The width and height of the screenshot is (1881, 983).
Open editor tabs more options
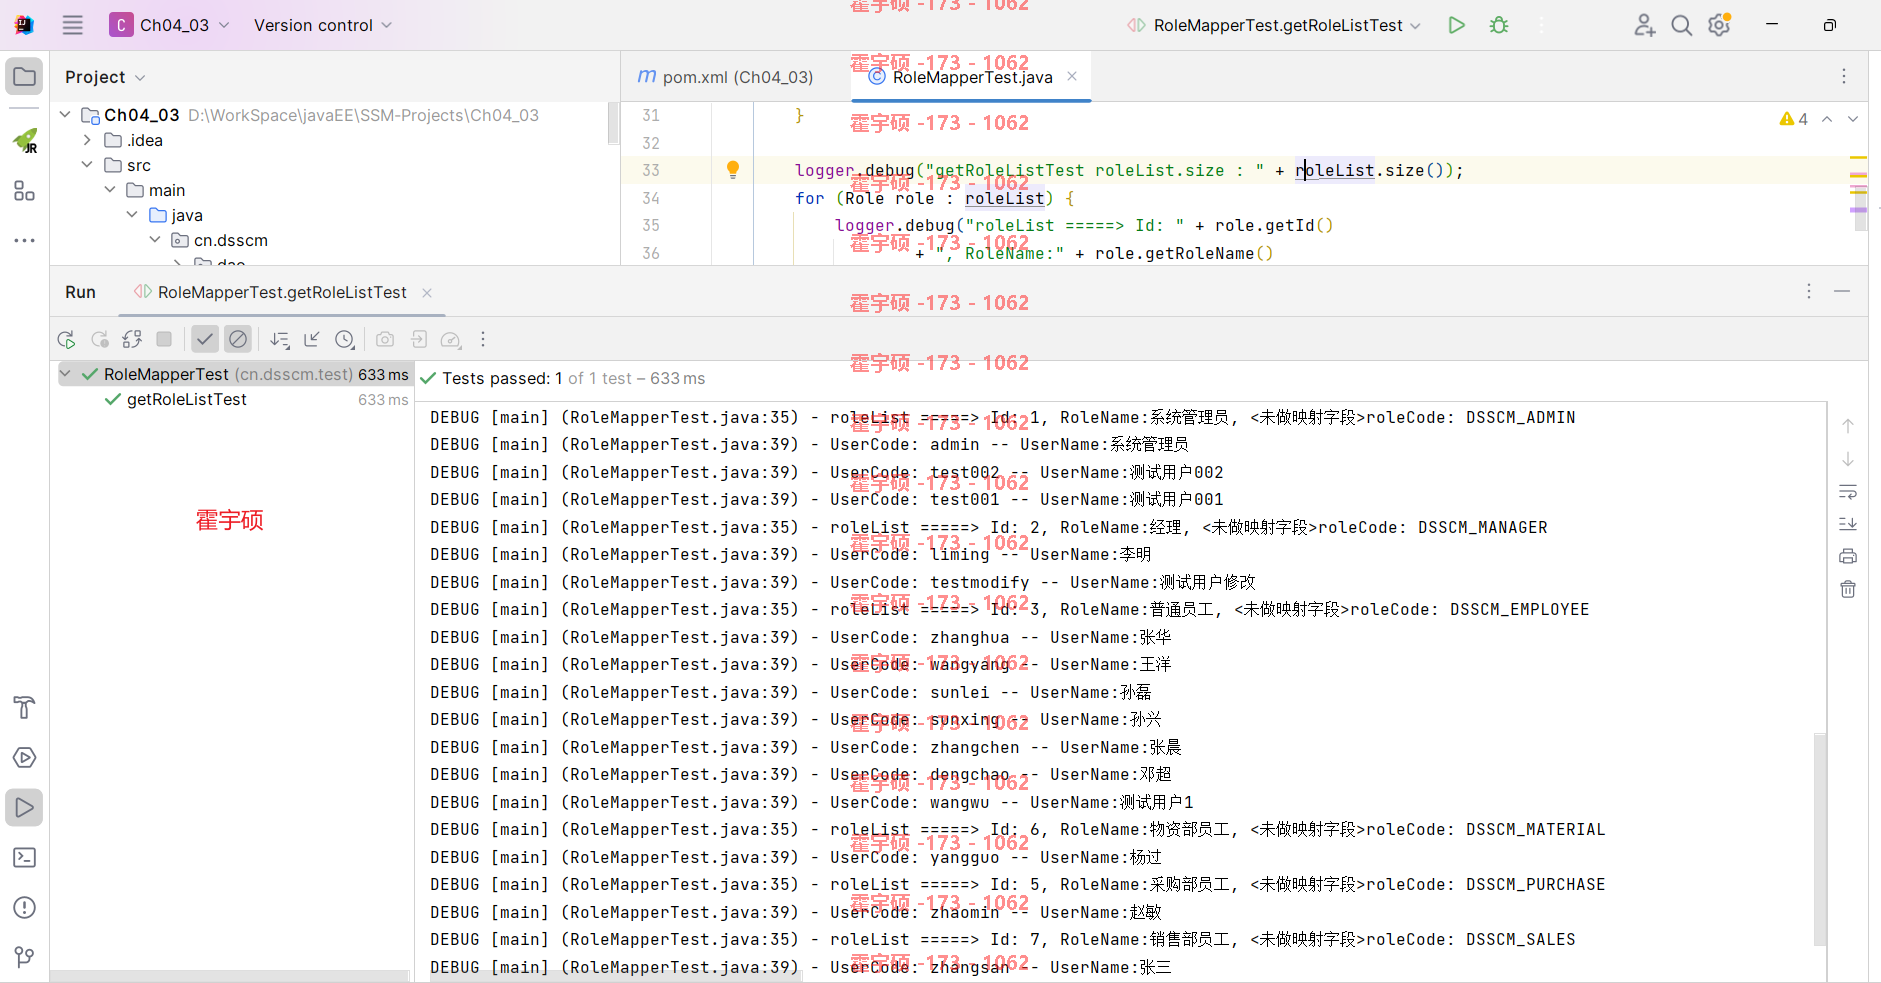click(x=1844, y=76)
